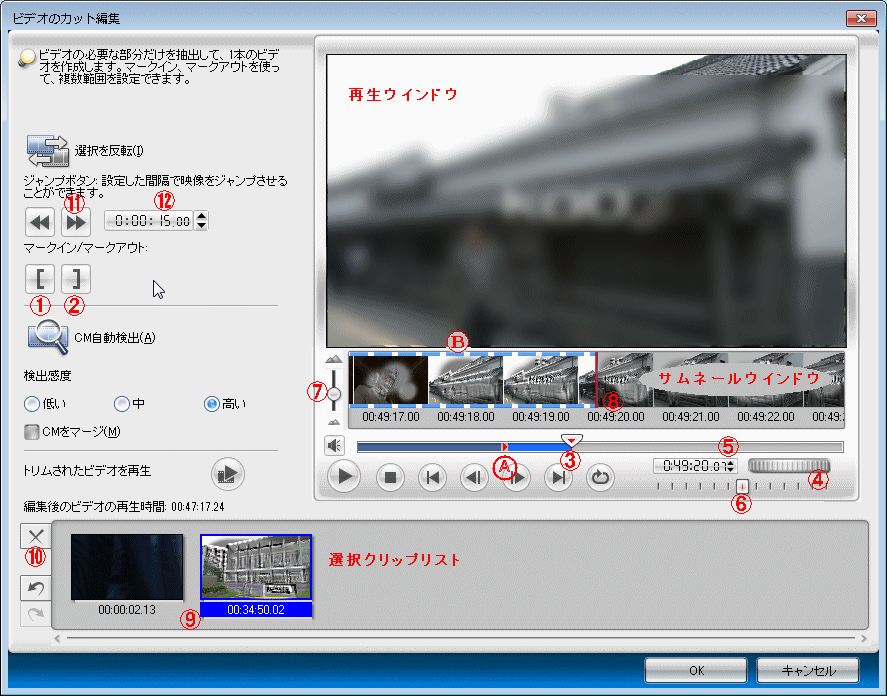
Task: Stop video playback
Action: click(390, 477)
